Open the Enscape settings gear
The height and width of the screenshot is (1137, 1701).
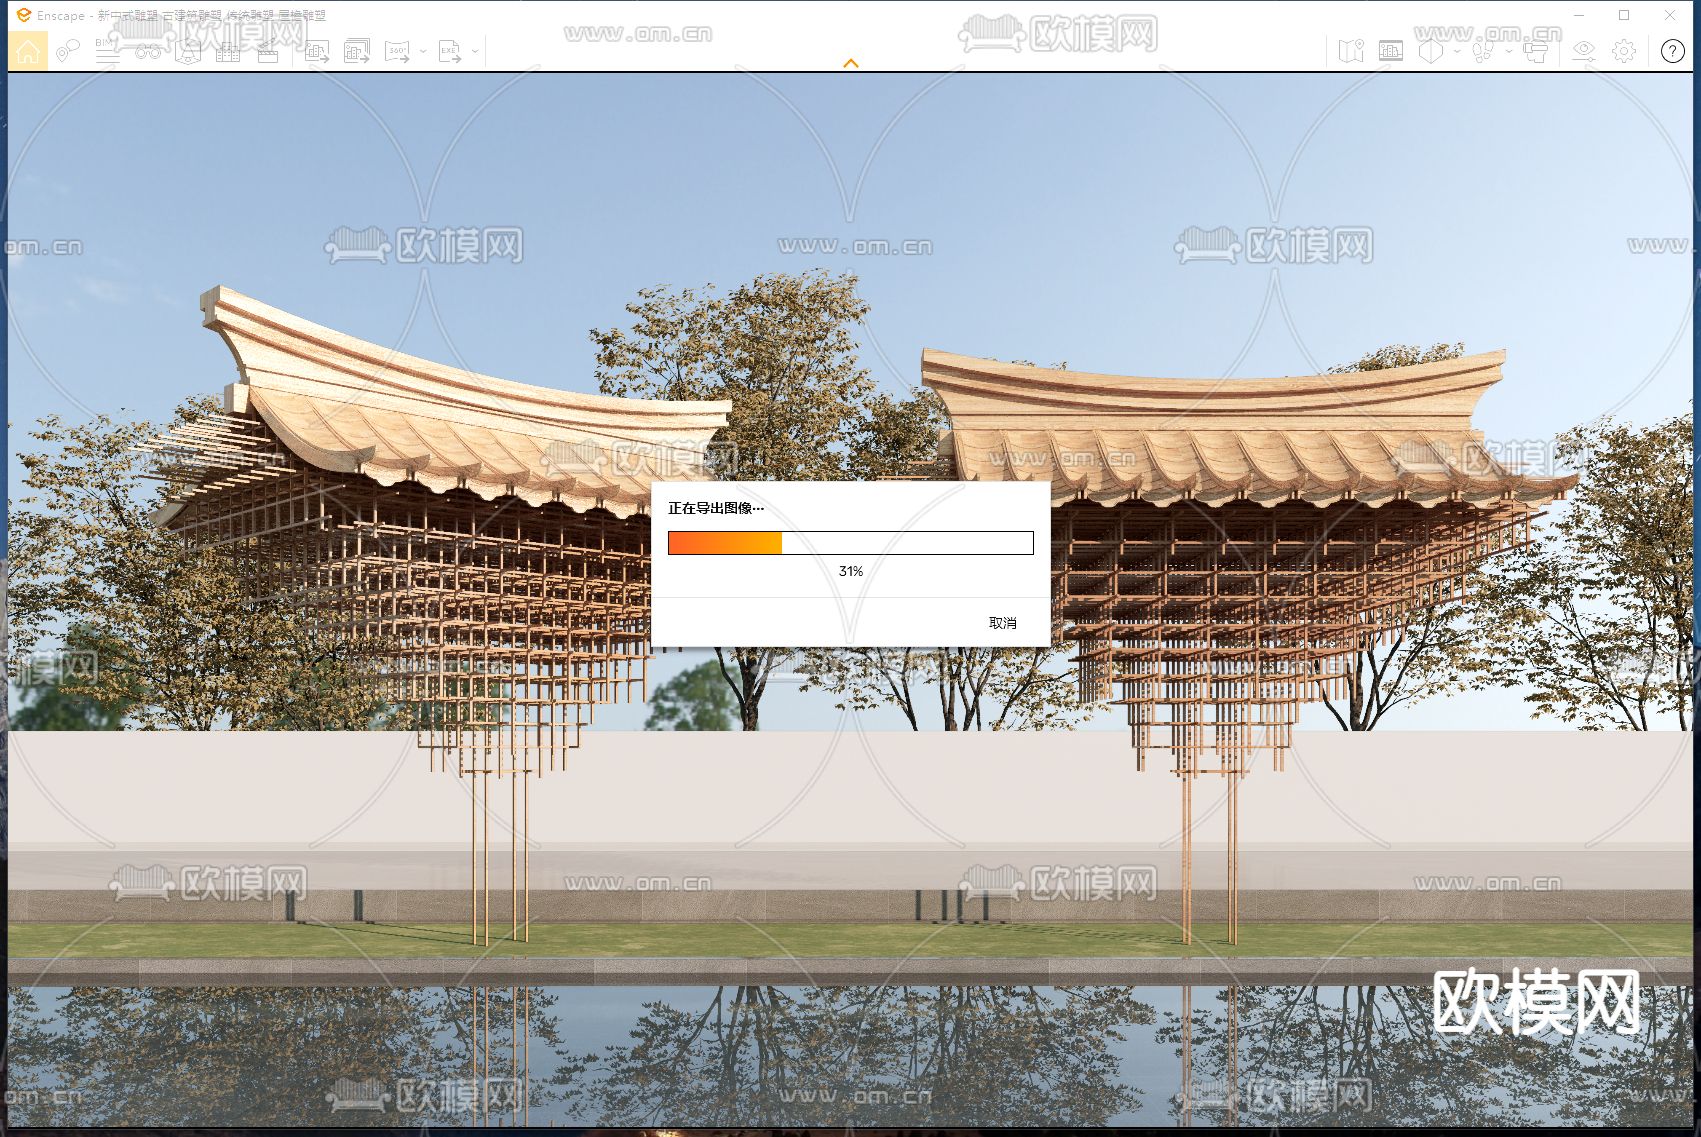[1622, 49]
